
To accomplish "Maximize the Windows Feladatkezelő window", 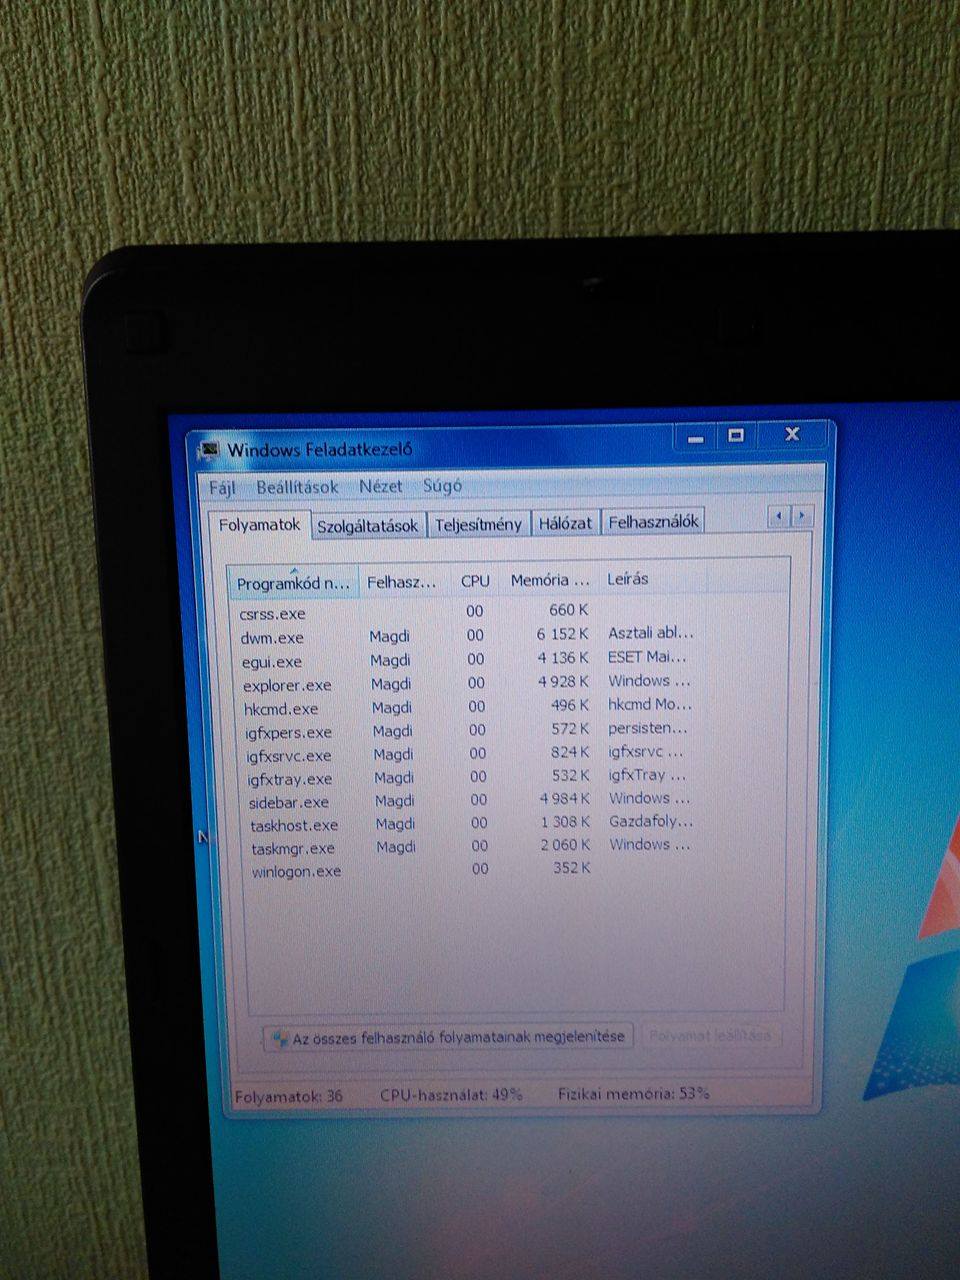I will [x=737, y=436].
